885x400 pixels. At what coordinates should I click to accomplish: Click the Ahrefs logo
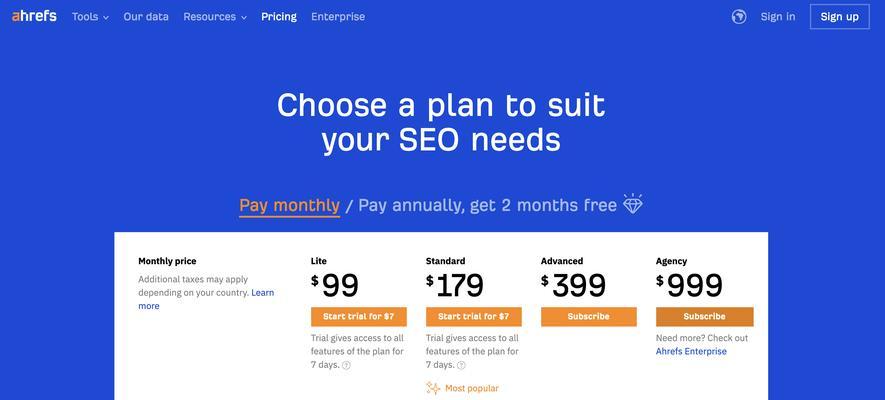[34, 16]
